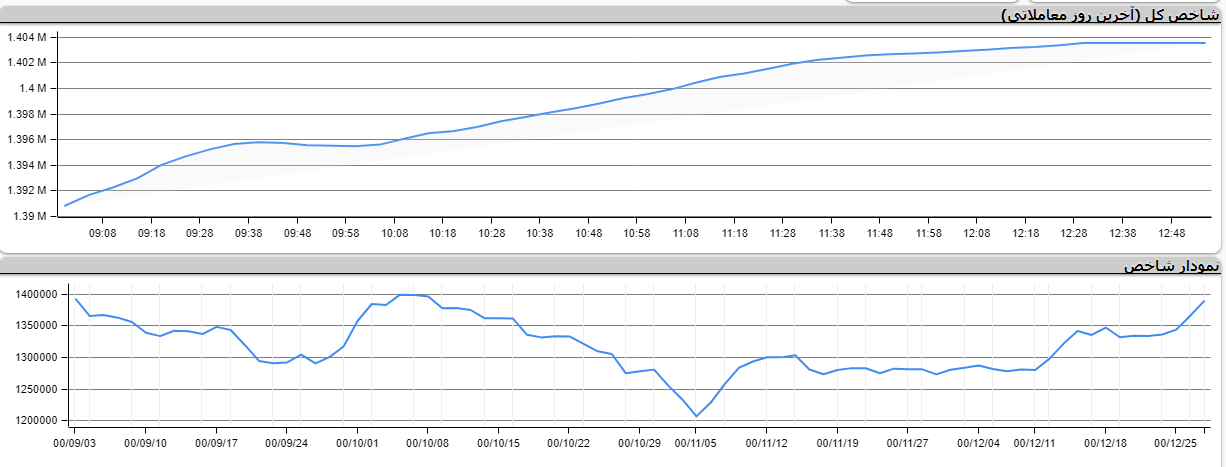Click the 1.404 M y-axis label
The height and width of the screenshot is (467, 1226).
pos(28,38)
